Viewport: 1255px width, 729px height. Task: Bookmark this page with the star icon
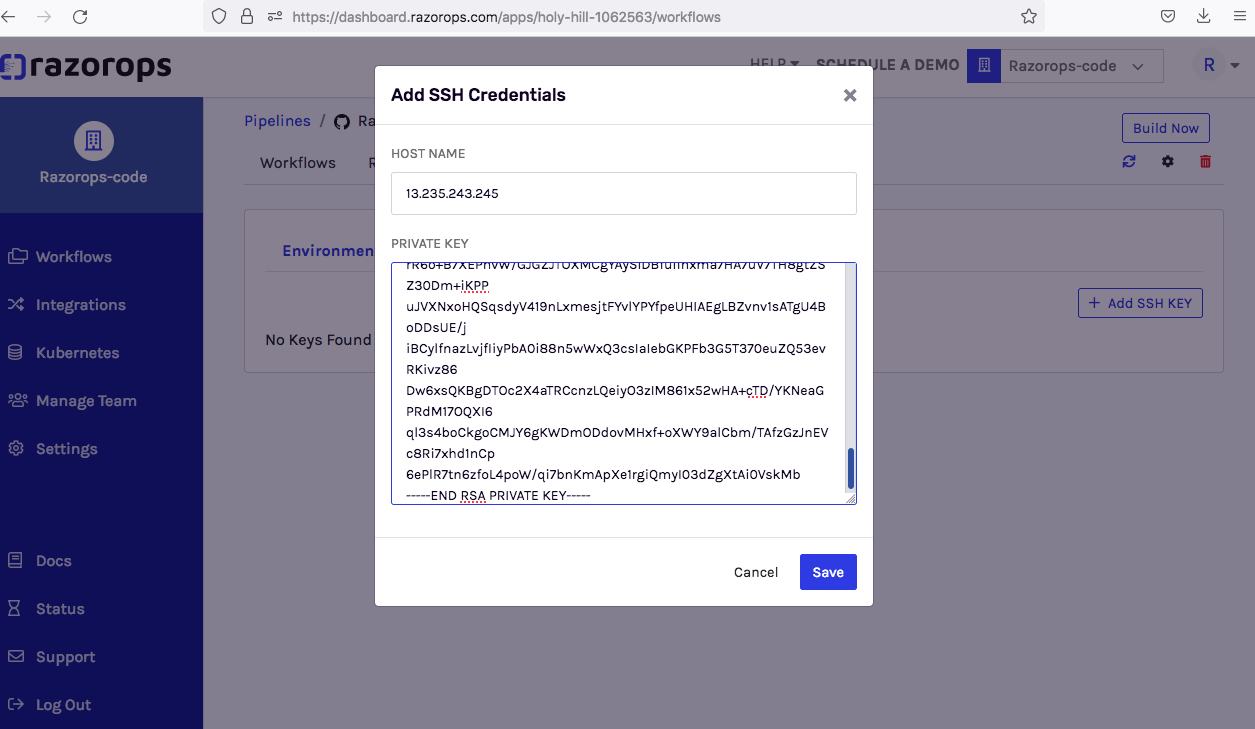pyautogui.click(x=1028, y=17)
